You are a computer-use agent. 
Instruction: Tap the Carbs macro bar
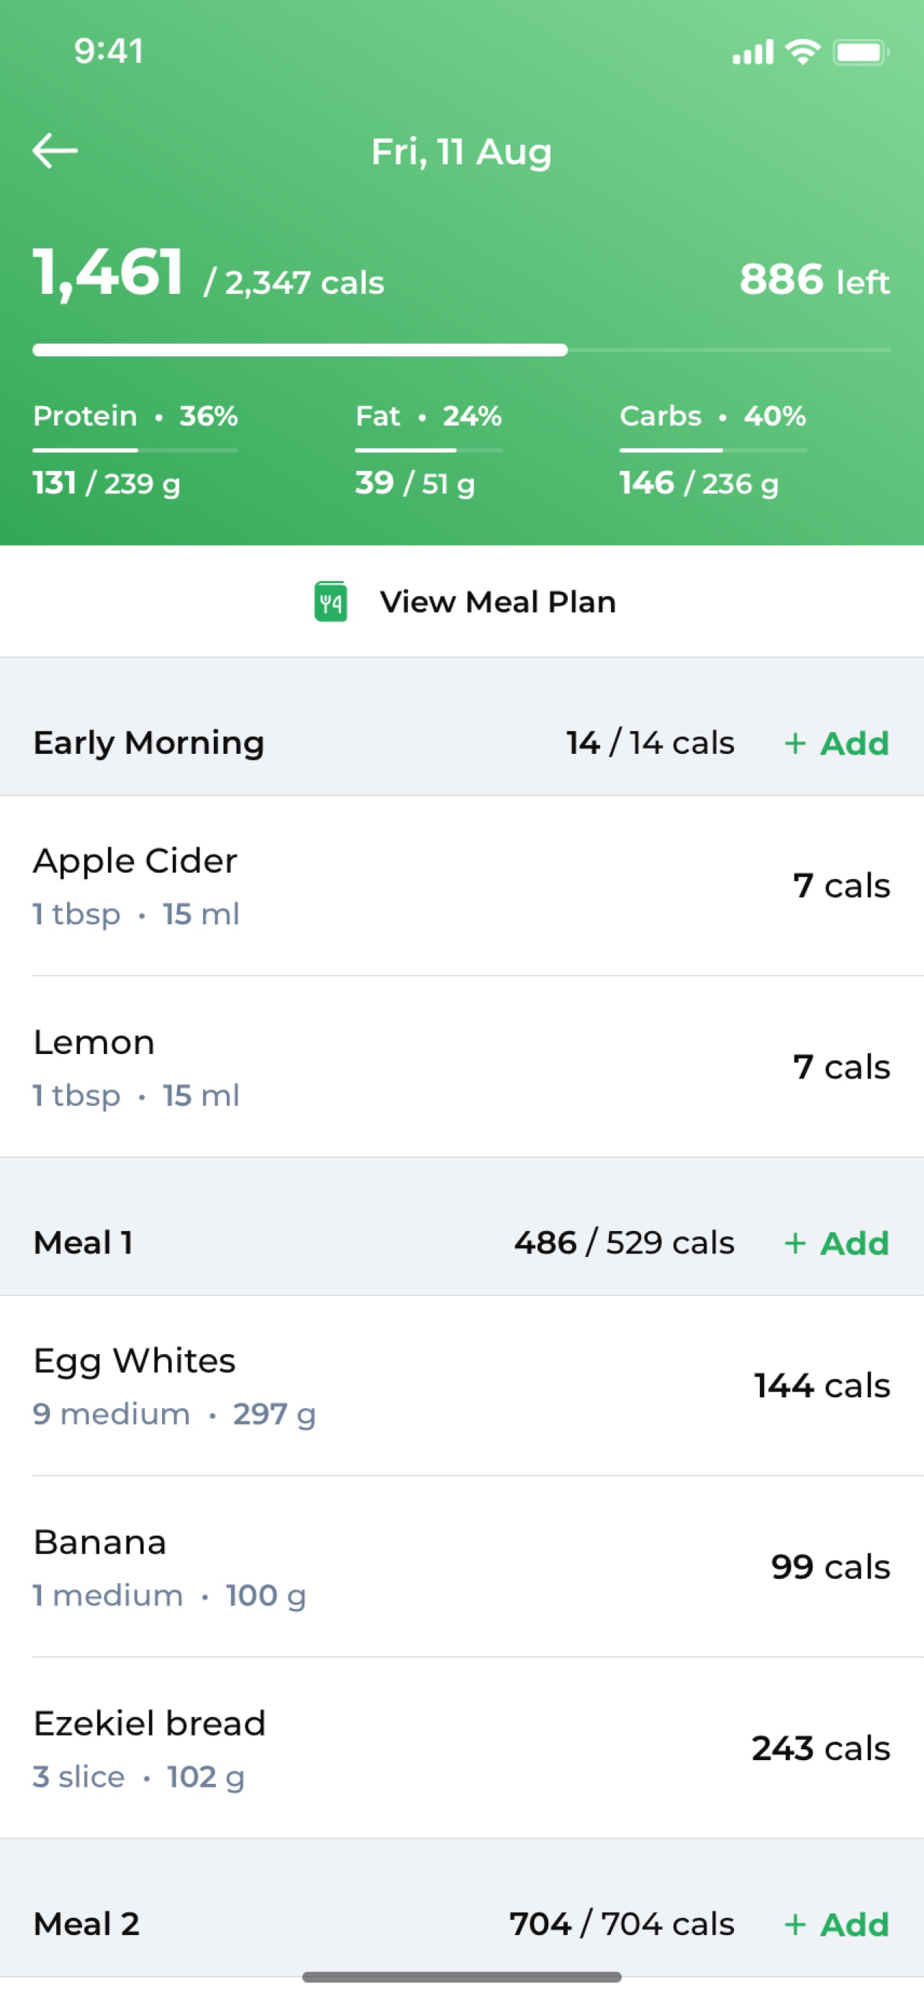tap(712, 450)
